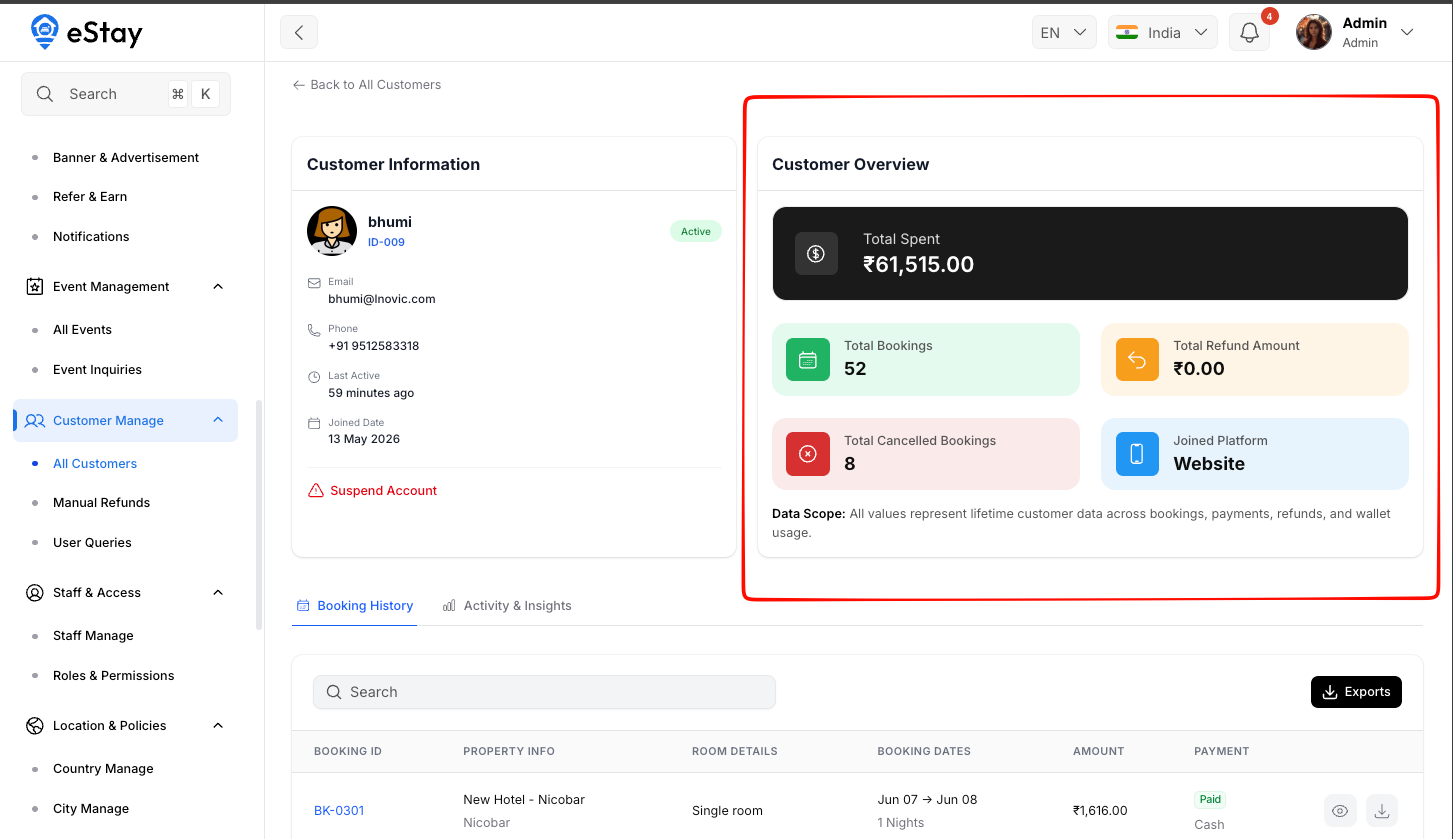The height and width of the screenshot is (839, 1453).
Task: Open booking ID BK-0301 link
Action: coord(339,811)
